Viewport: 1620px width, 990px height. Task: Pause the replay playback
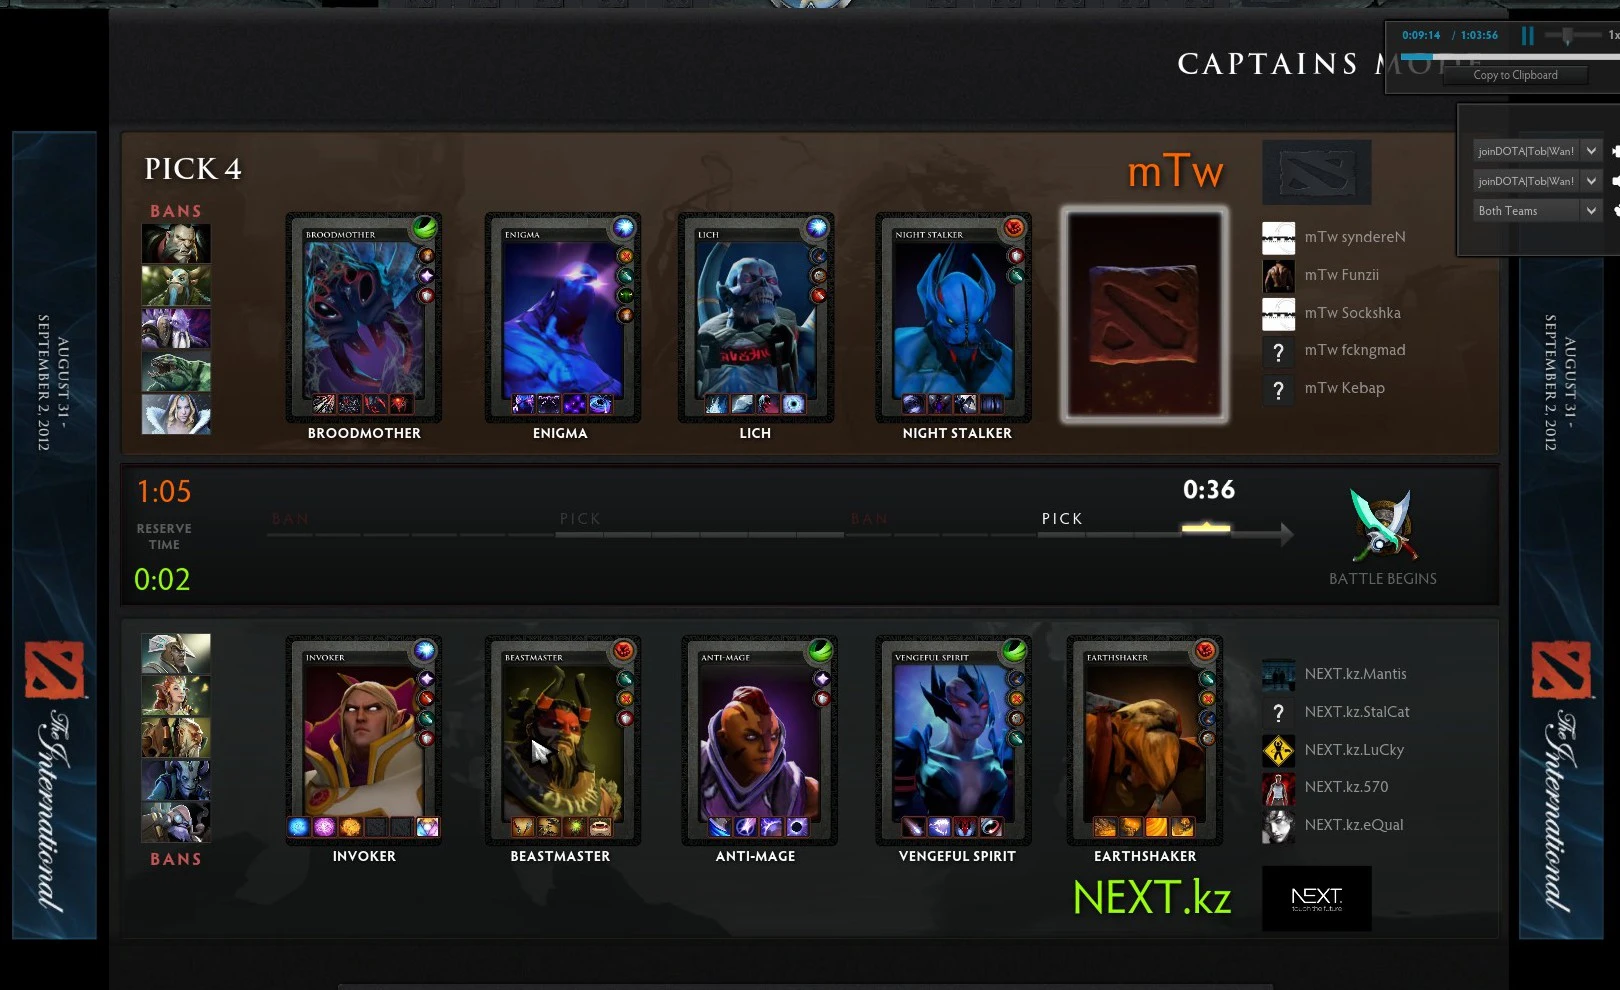pyautogui.click(x=1527, y=36)
